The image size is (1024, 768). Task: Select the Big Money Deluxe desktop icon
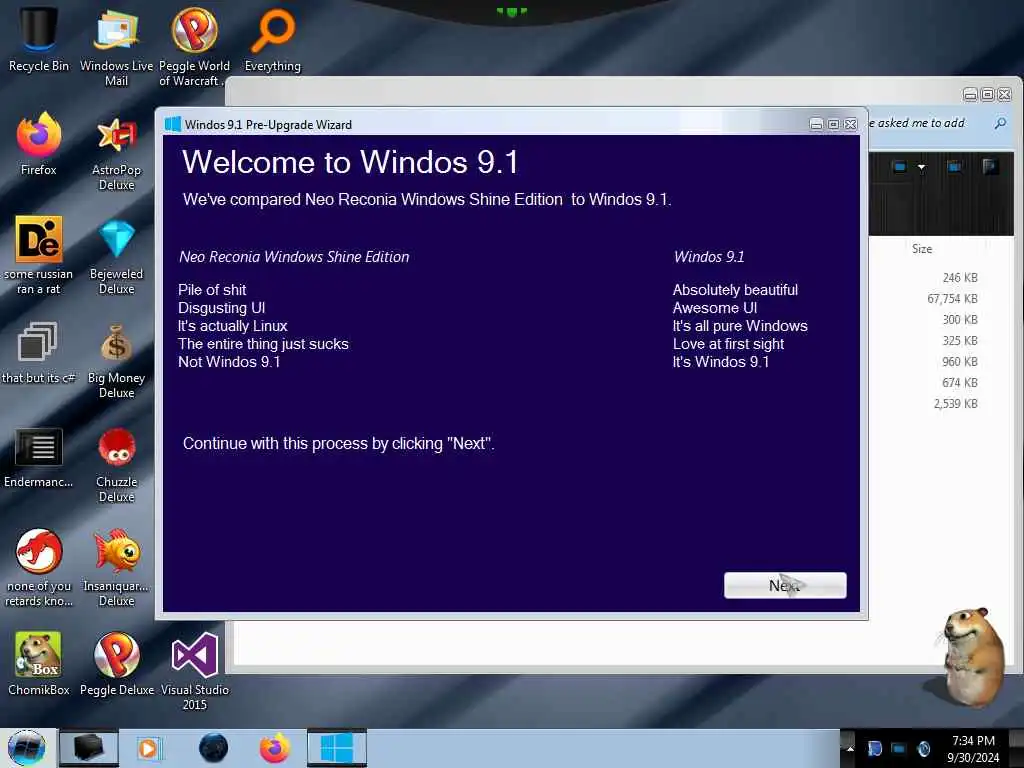116,360
